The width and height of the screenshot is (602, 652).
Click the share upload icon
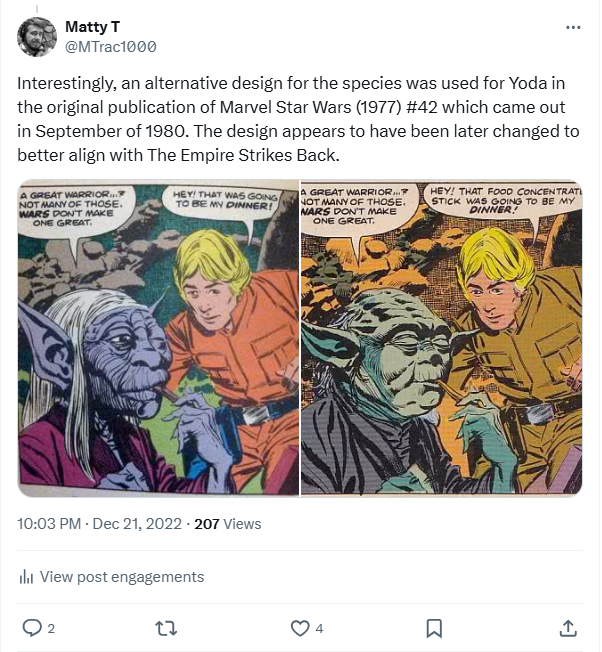point(567,628)
